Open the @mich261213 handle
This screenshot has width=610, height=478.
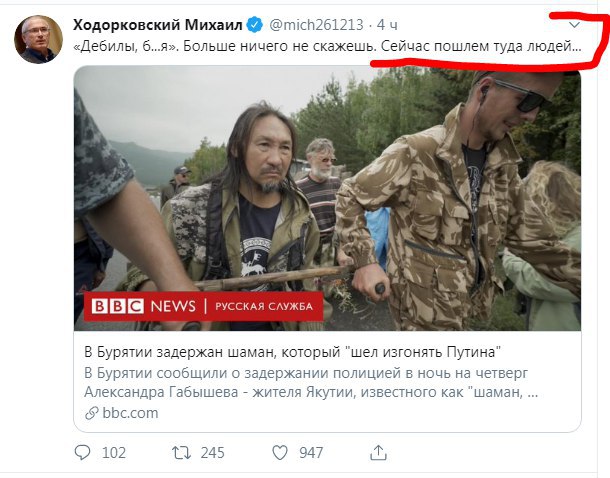[316, 25]
